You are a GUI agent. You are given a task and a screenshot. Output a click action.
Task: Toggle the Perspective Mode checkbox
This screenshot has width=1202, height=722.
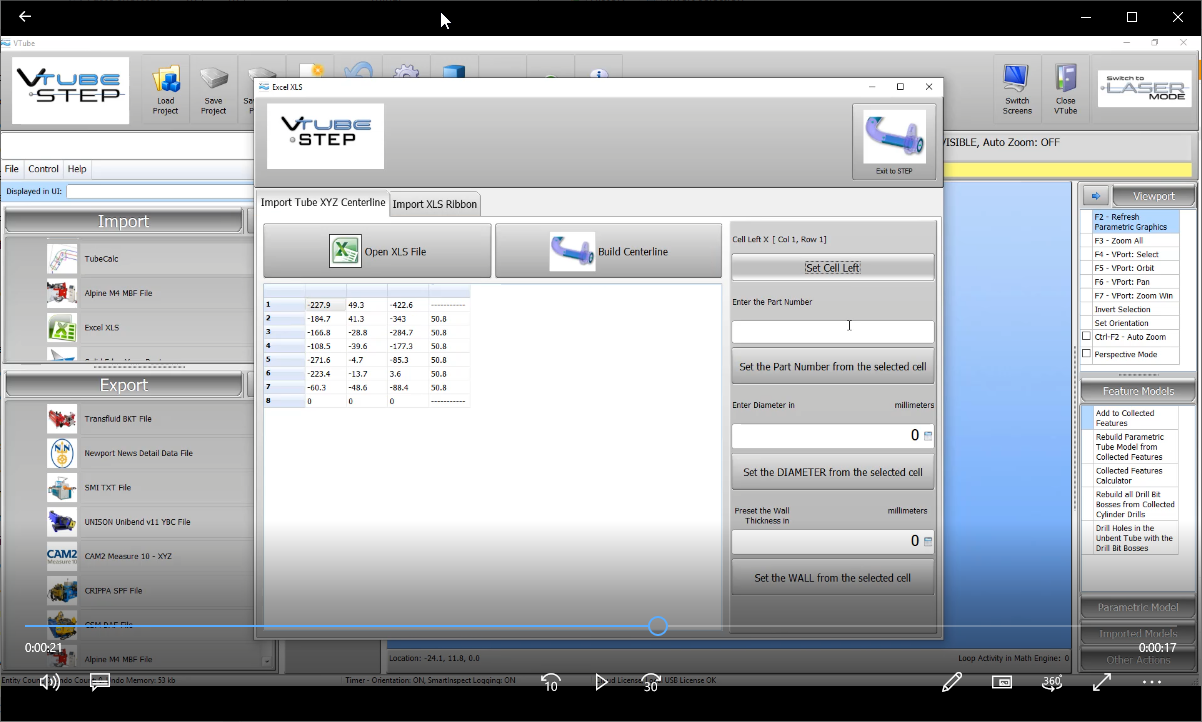(1087, 354)
